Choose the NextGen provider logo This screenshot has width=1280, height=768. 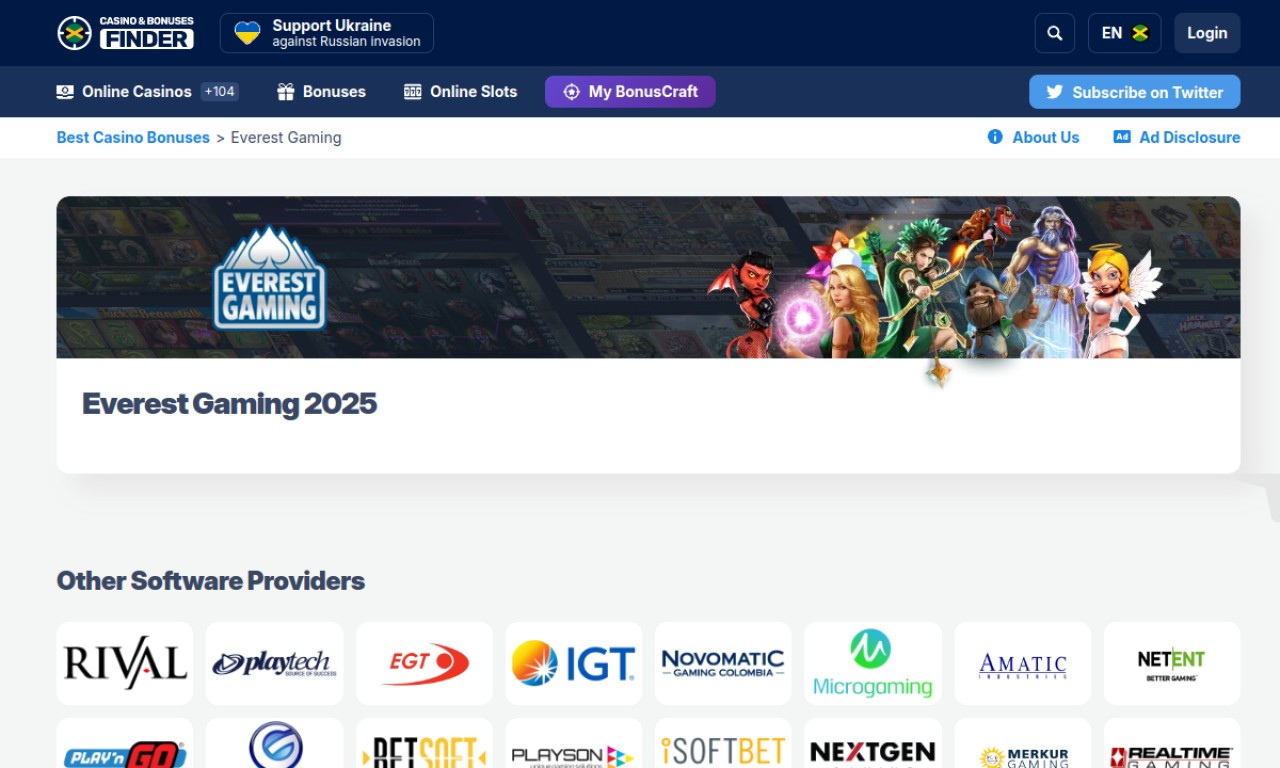tap(873, 743)
